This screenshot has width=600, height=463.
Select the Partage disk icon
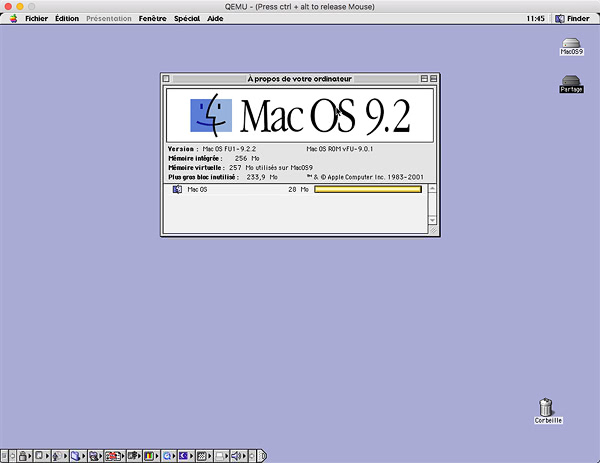click(x=571, y=84)
